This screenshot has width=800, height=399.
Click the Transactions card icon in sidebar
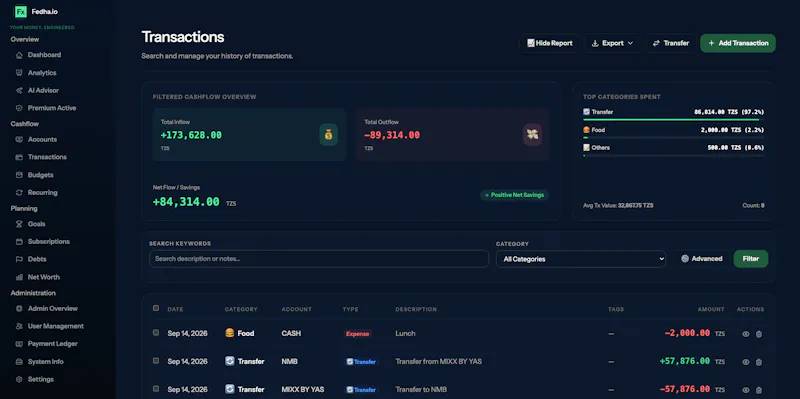coord(19,157)
